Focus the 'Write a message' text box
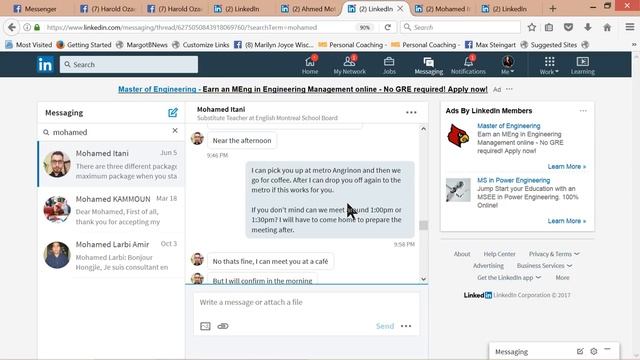640x360 pixels. point(306,302)
